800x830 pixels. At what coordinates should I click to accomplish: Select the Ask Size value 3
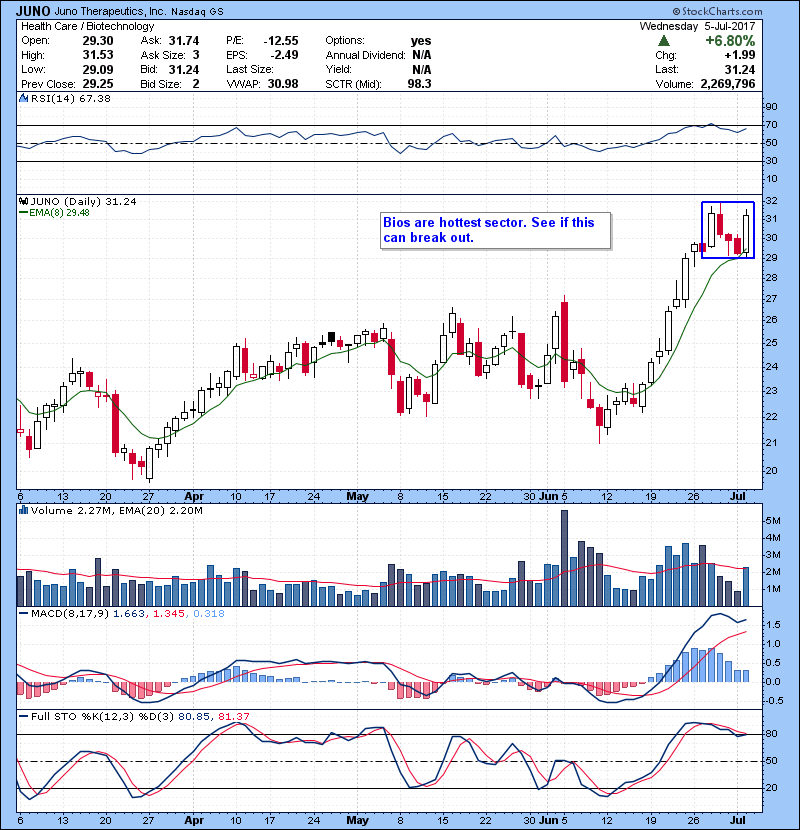[x=196, y=55]
